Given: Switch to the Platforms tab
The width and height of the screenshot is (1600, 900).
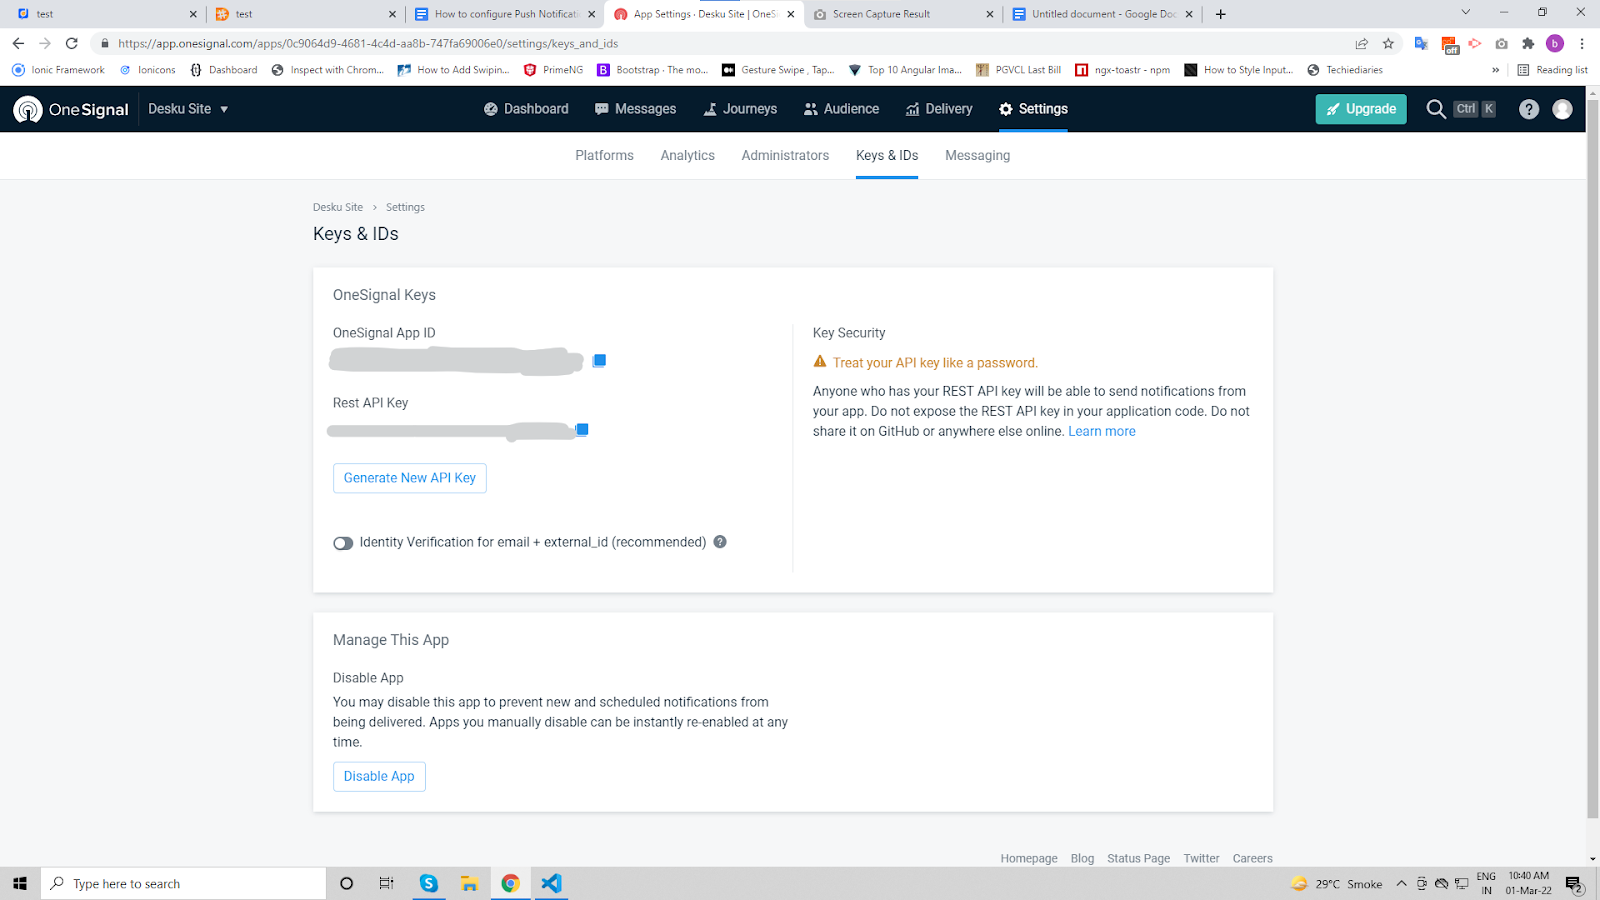Looking at the screenshot, I should click(604, 155).
